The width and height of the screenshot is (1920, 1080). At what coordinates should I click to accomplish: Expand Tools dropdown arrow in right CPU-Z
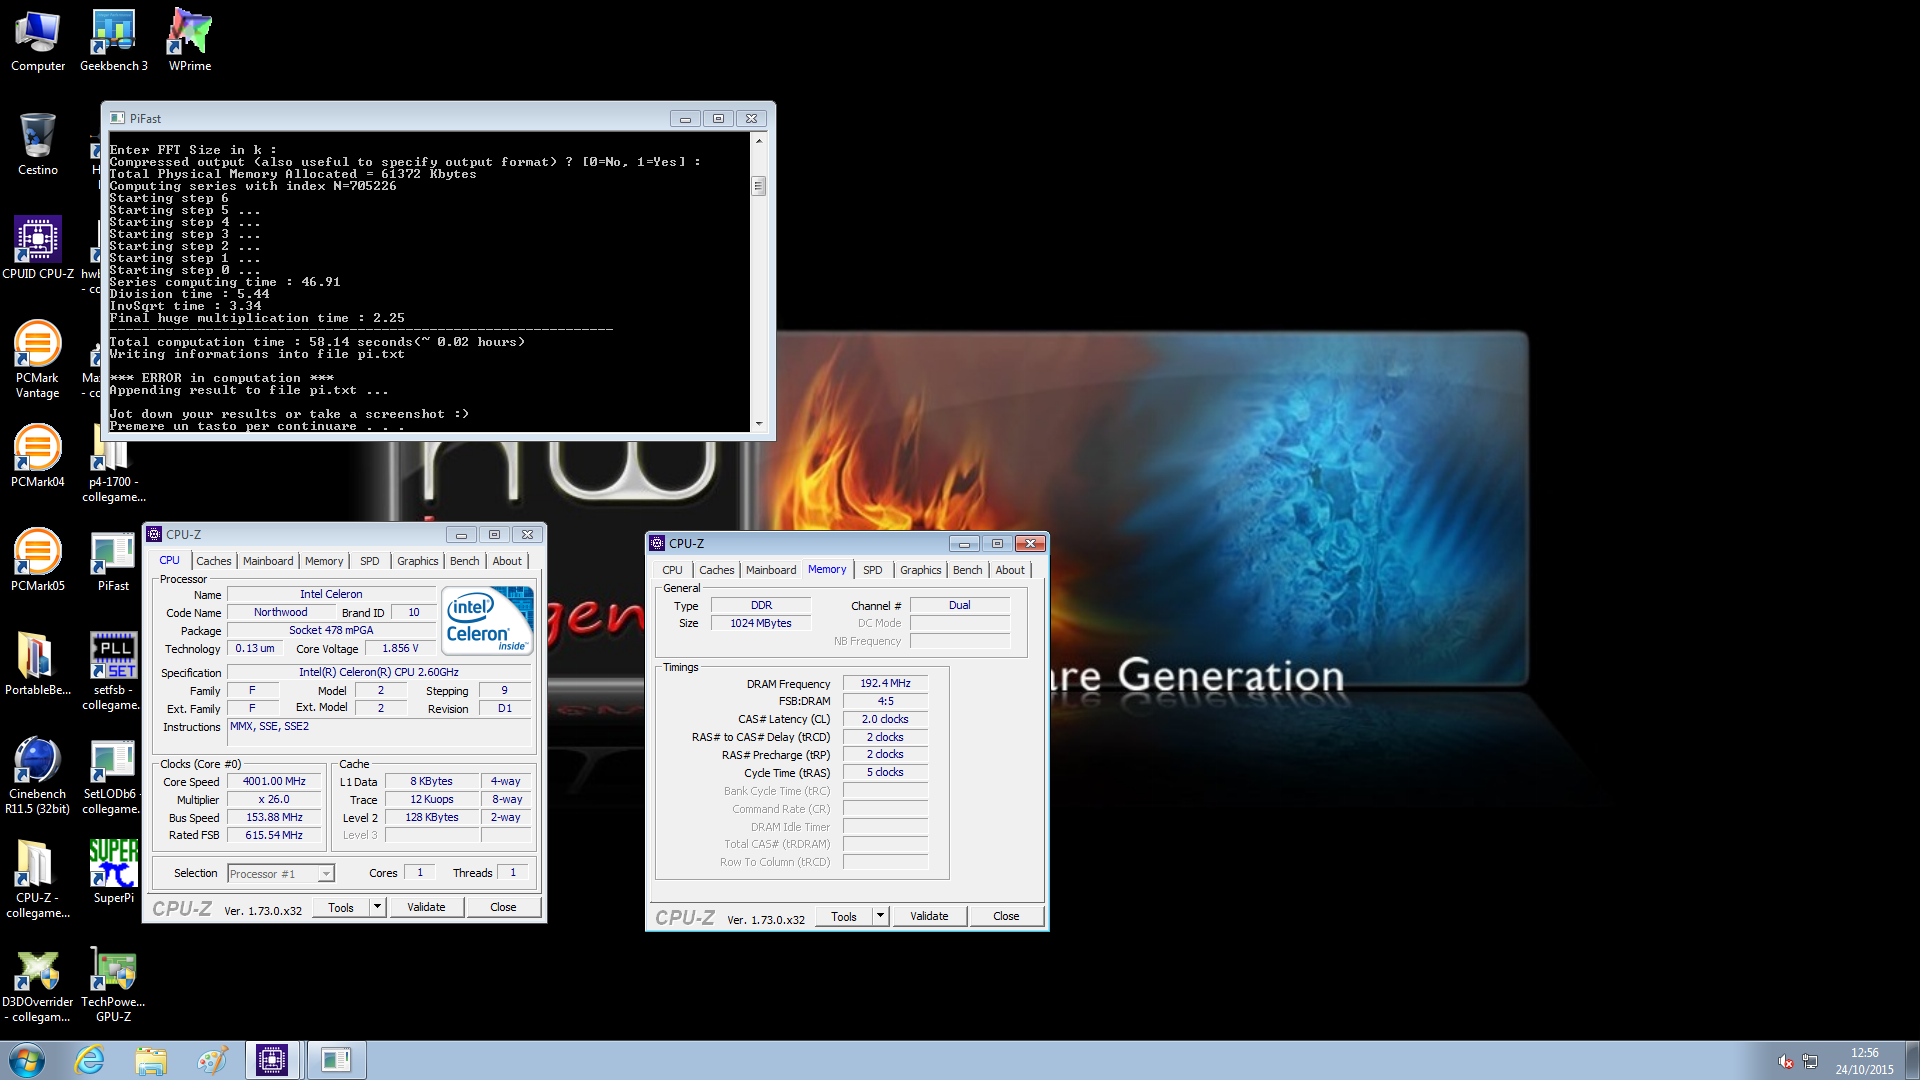[x=880, y=916]
